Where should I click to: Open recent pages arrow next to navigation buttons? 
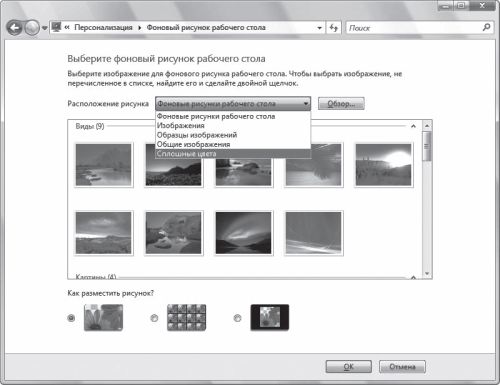(44, 28)
